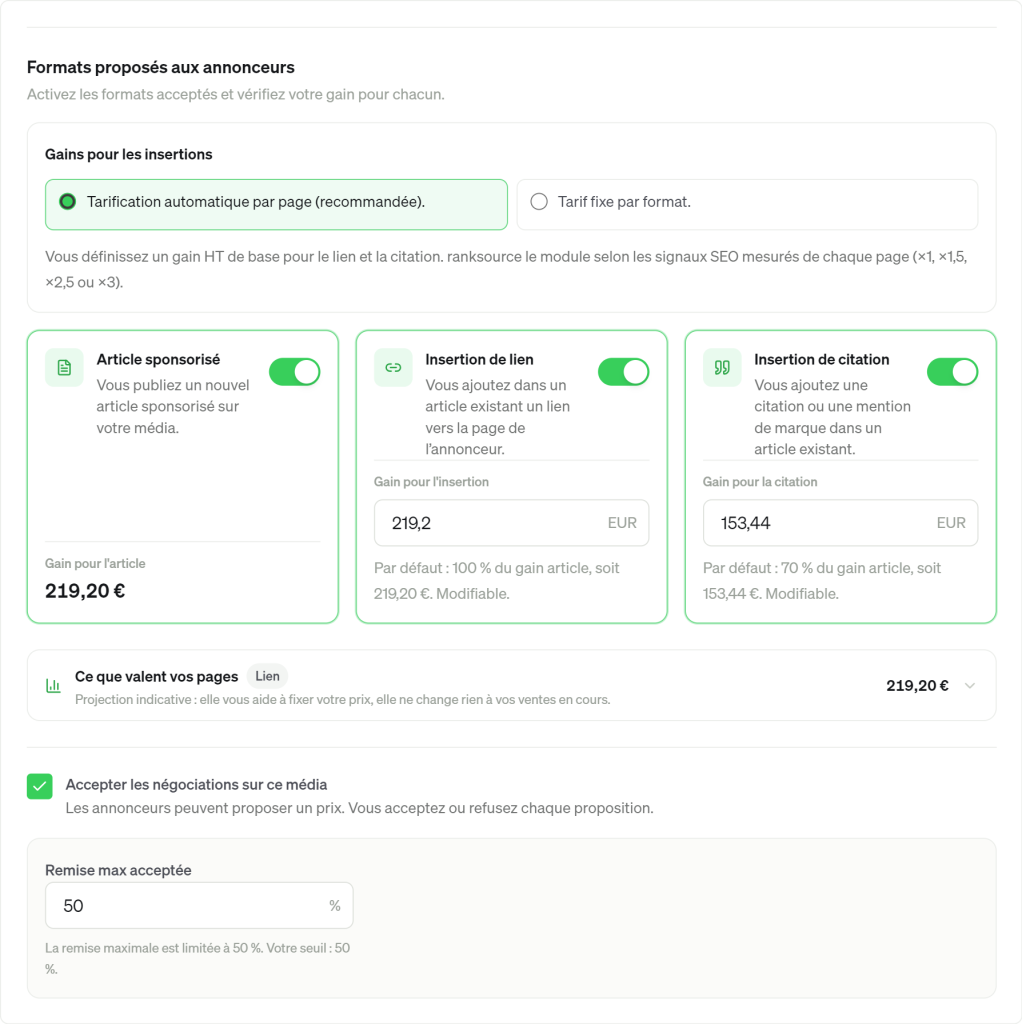Expand the Ce que valent vos pages chevron

pos(970,686)
